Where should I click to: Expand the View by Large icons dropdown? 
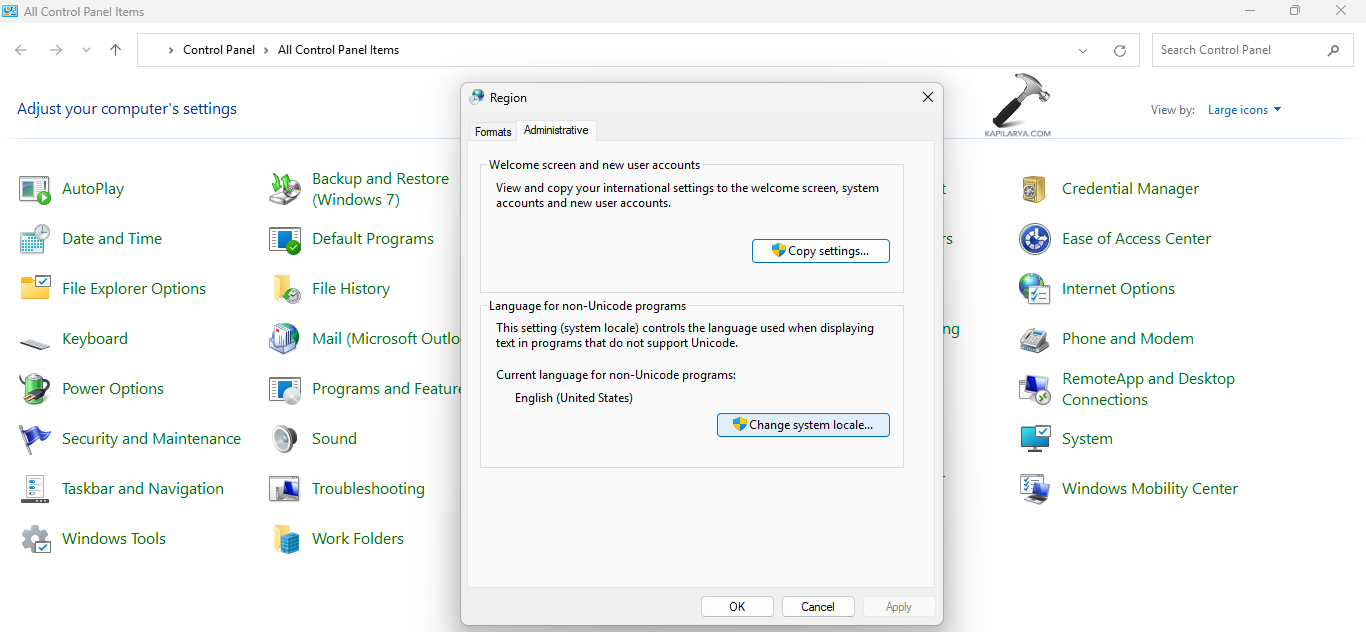[x=1244, y=110]
